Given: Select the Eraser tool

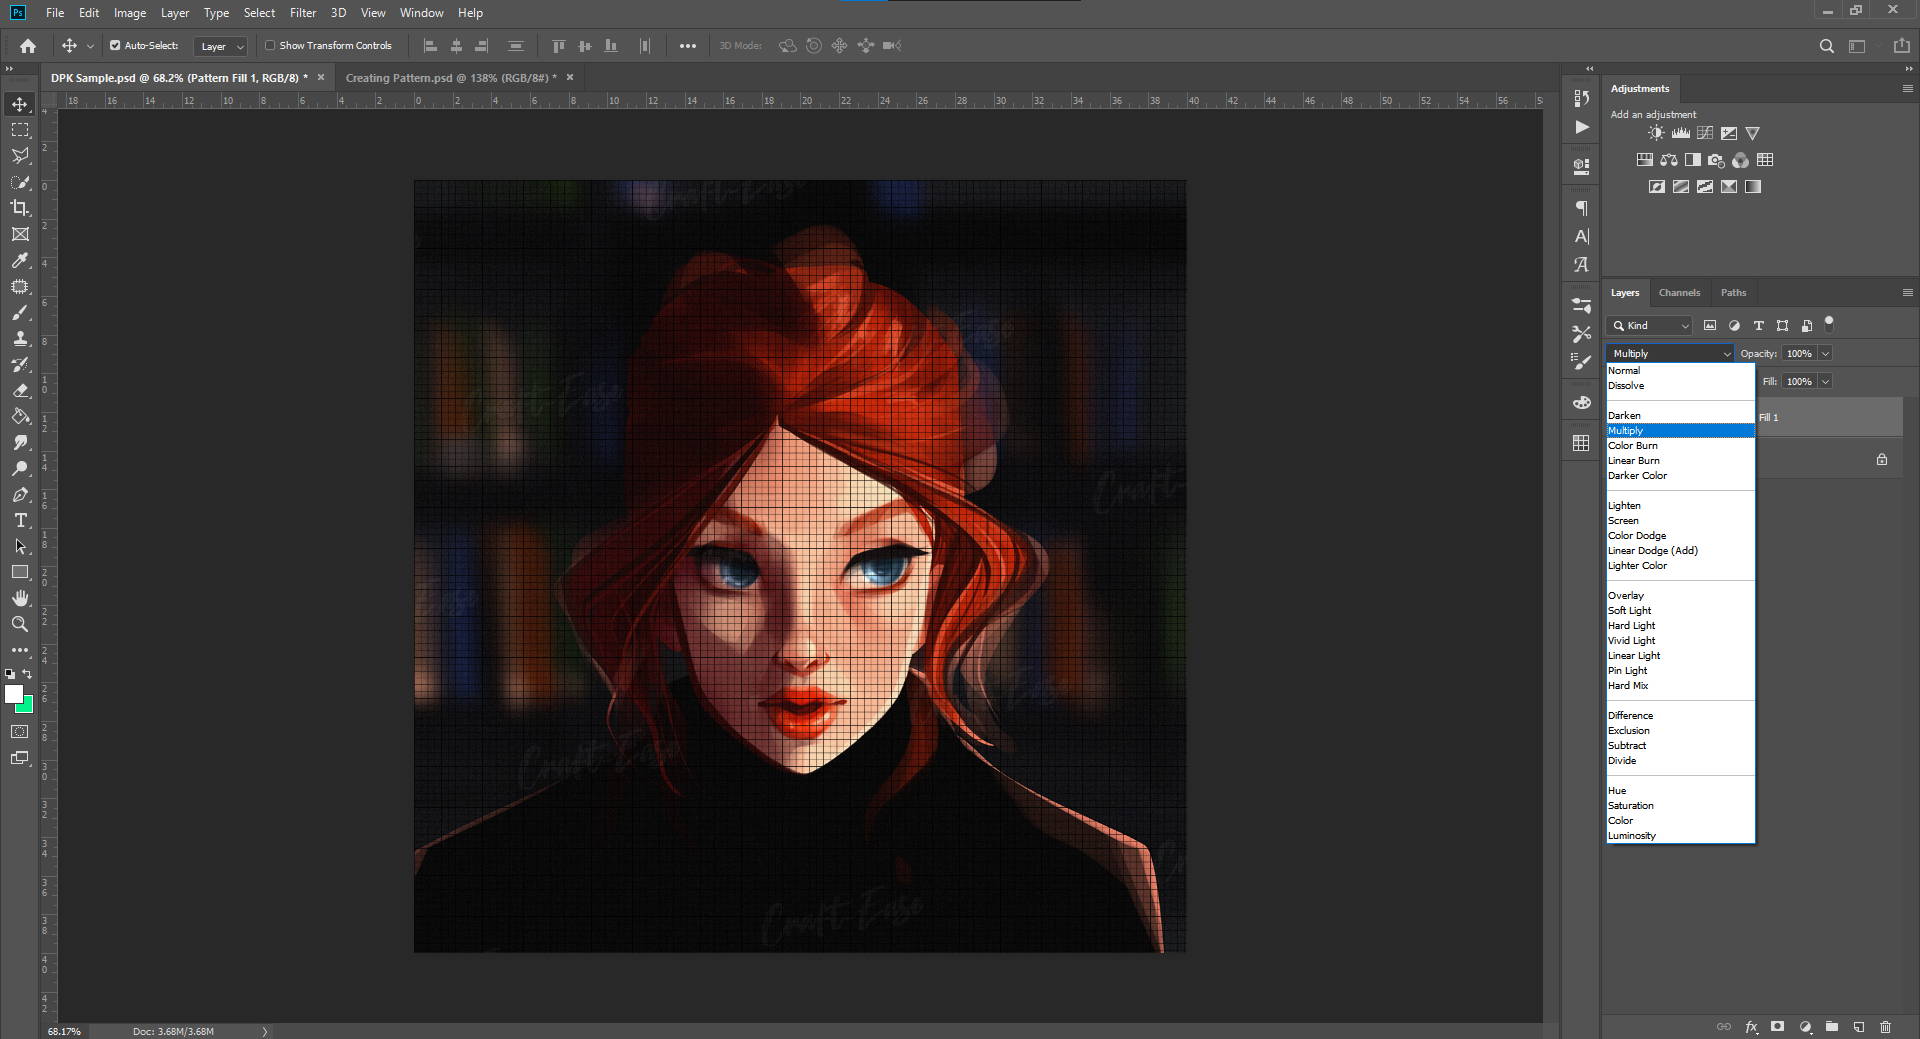Looking at the screenshot, I should 20,390.
